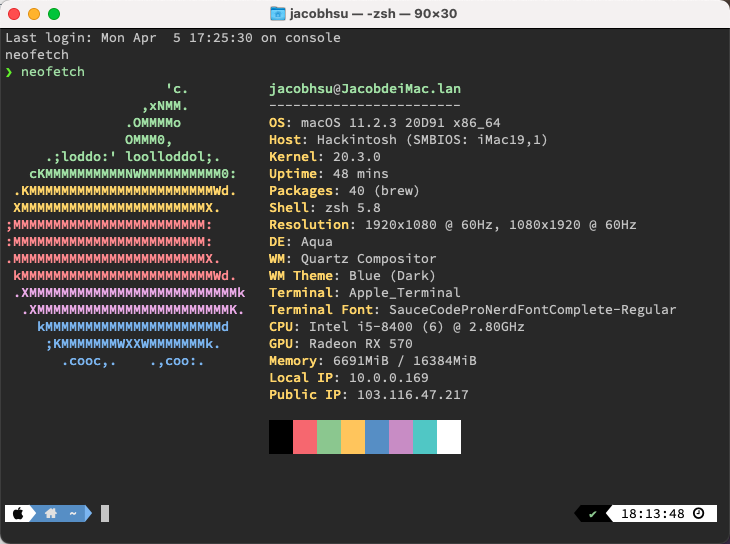Click the 'jacobhsu@JacobdeiMac.lan' header
This screenshot has width=730, height=544.
point(365,88)
